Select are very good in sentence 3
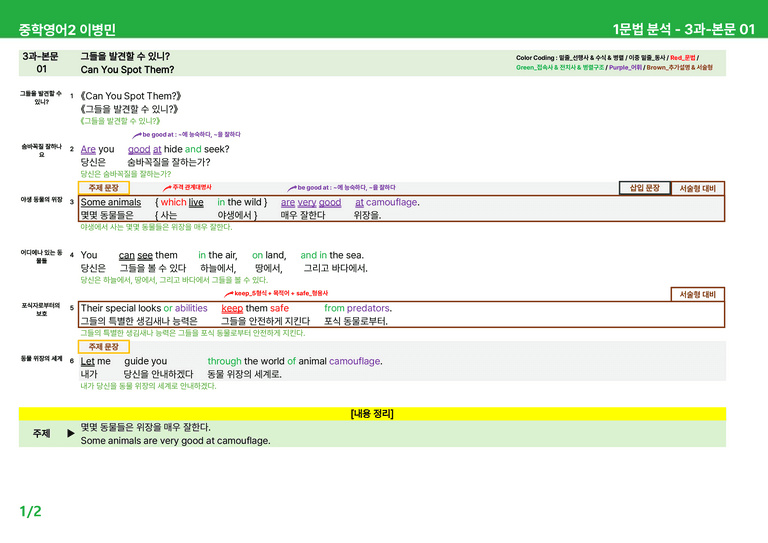This screenshot has height=543, width=768. point(311,202)
